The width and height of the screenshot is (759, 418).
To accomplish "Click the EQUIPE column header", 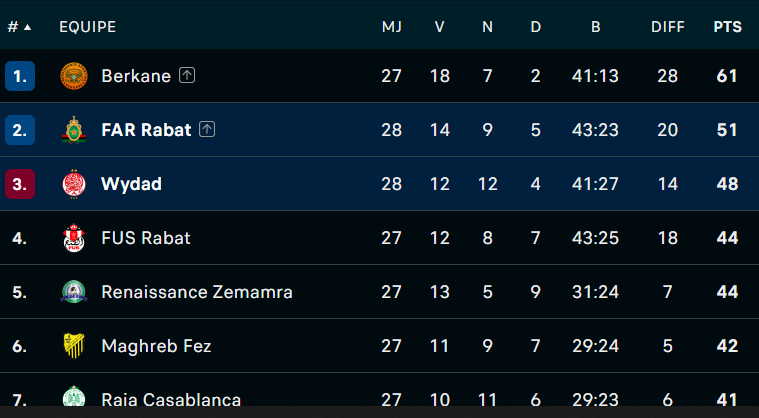I will click(88, 27).
